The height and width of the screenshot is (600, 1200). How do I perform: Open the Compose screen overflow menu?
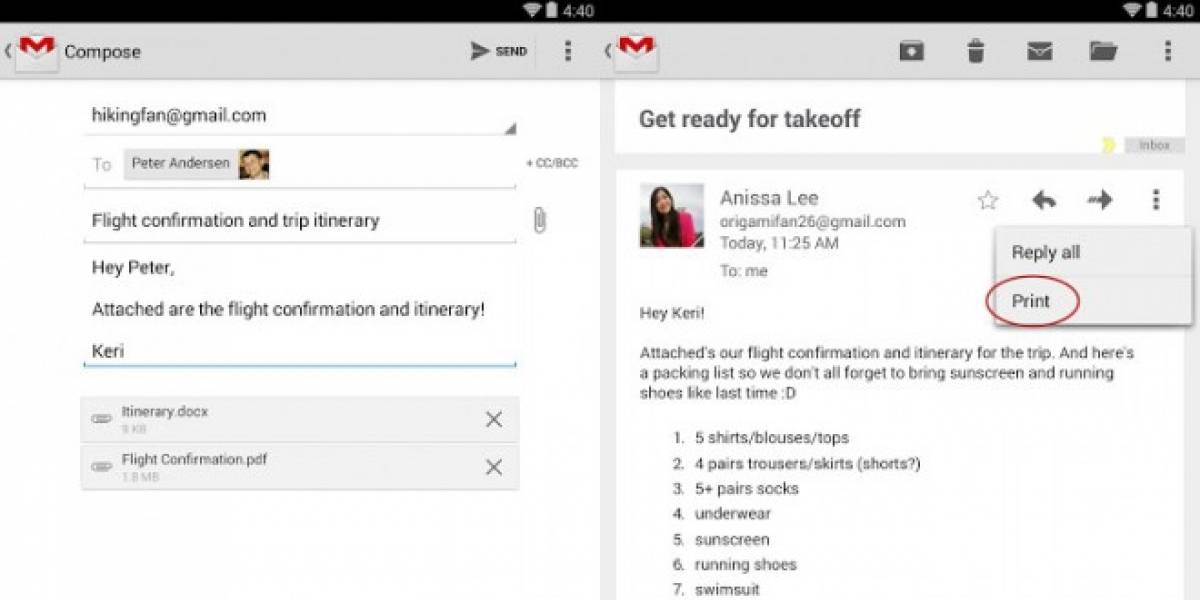(x=568, y=51)
